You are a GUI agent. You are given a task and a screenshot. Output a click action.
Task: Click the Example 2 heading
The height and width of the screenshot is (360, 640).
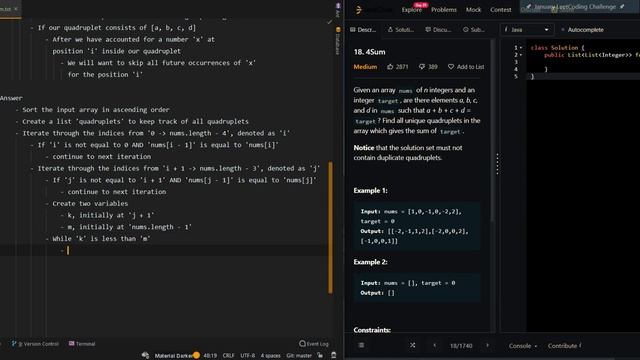370,262
